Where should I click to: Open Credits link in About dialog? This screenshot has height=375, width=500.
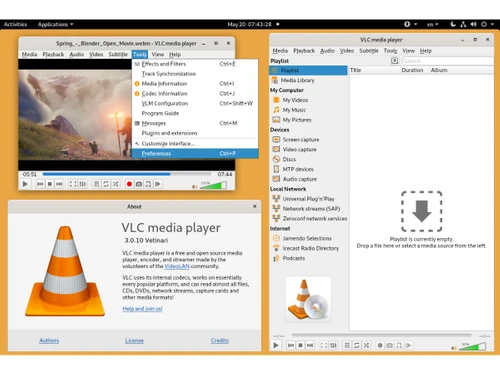[x=220, y=340]
